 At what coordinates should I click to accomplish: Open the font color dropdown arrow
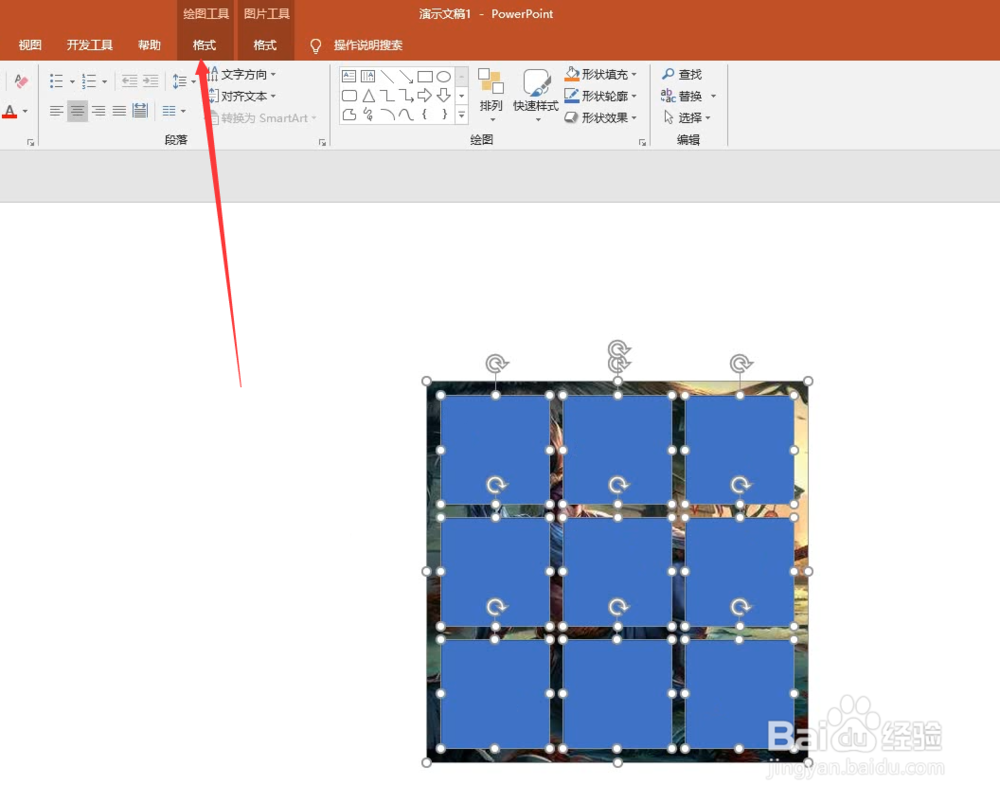26,112
